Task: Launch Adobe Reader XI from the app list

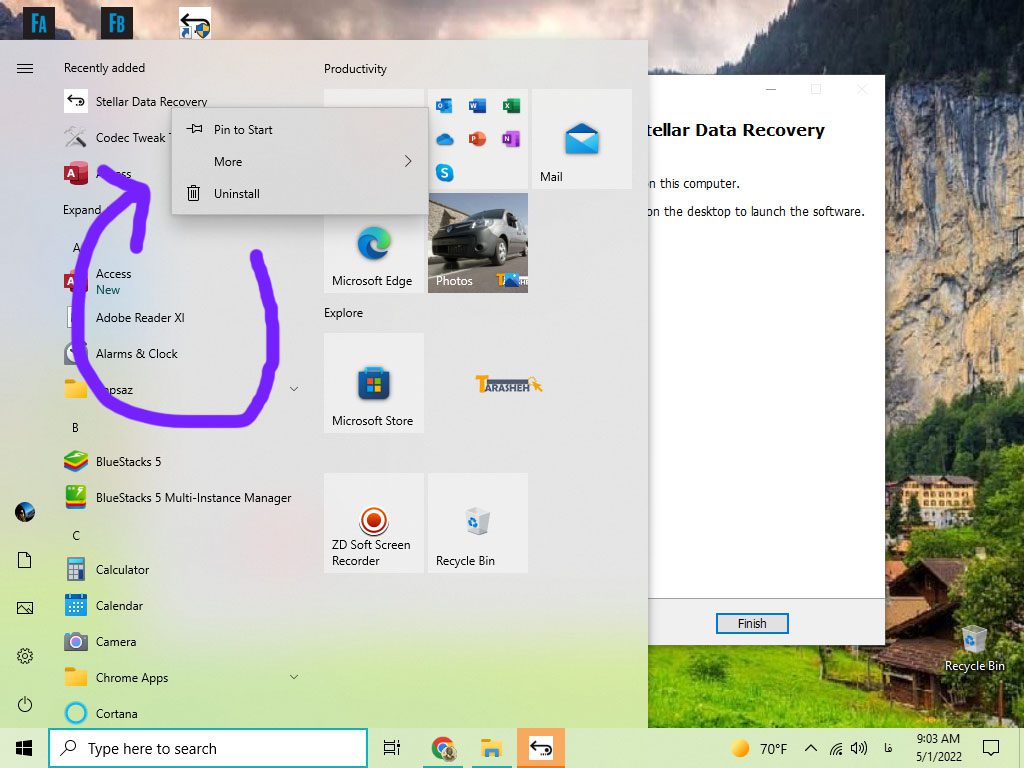Action: 125,317
